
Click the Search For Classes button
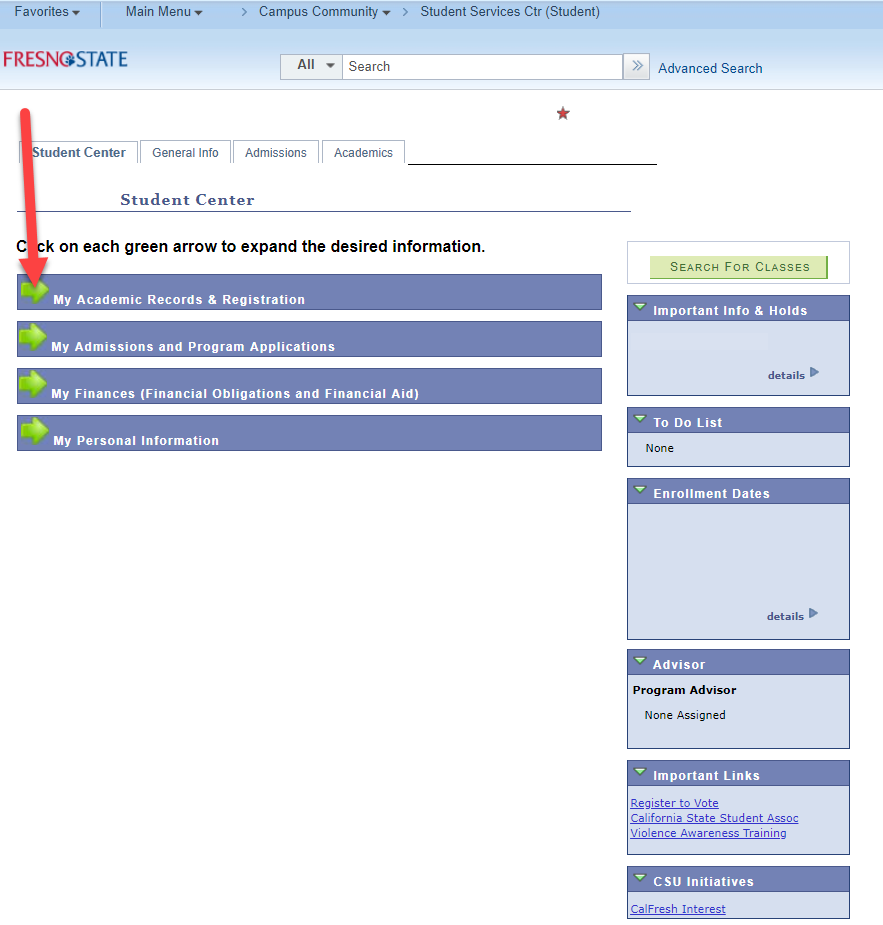(x=739, y=267)
